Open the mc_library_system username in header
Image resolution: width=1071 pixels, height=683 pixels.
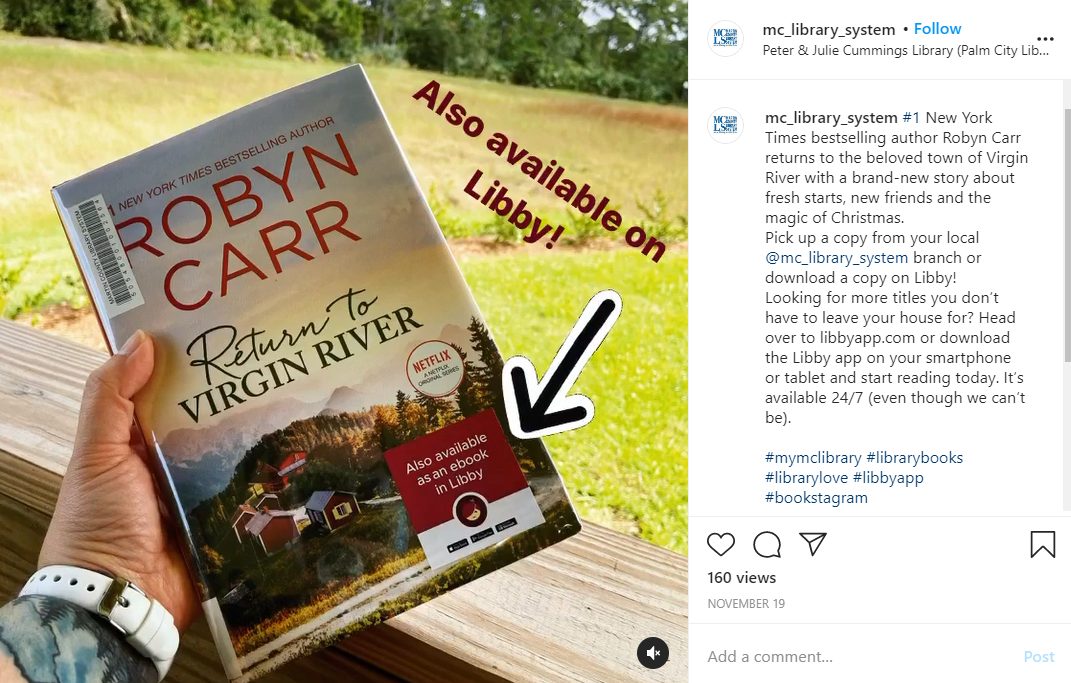[829, 29]
